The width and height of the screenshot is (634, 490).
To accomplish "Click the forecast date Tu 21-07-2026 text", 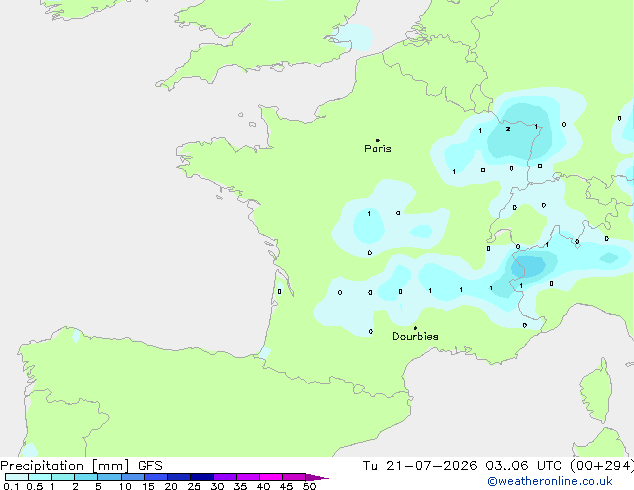I will click(x=420, y=466).
